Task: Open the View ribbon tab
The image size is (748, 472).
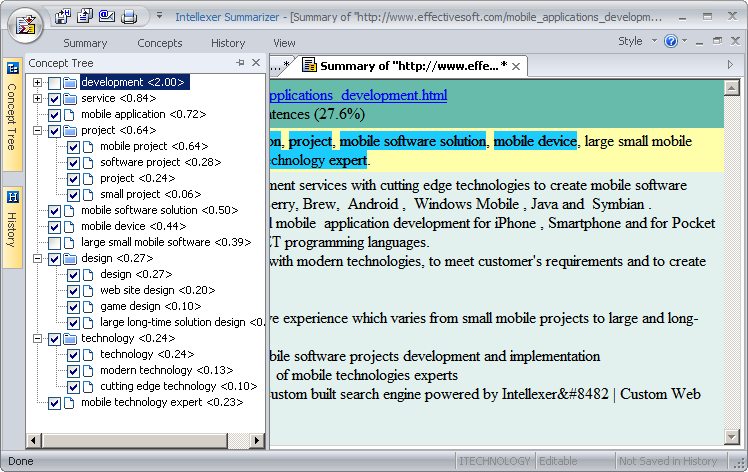Action: click(284, 43)
